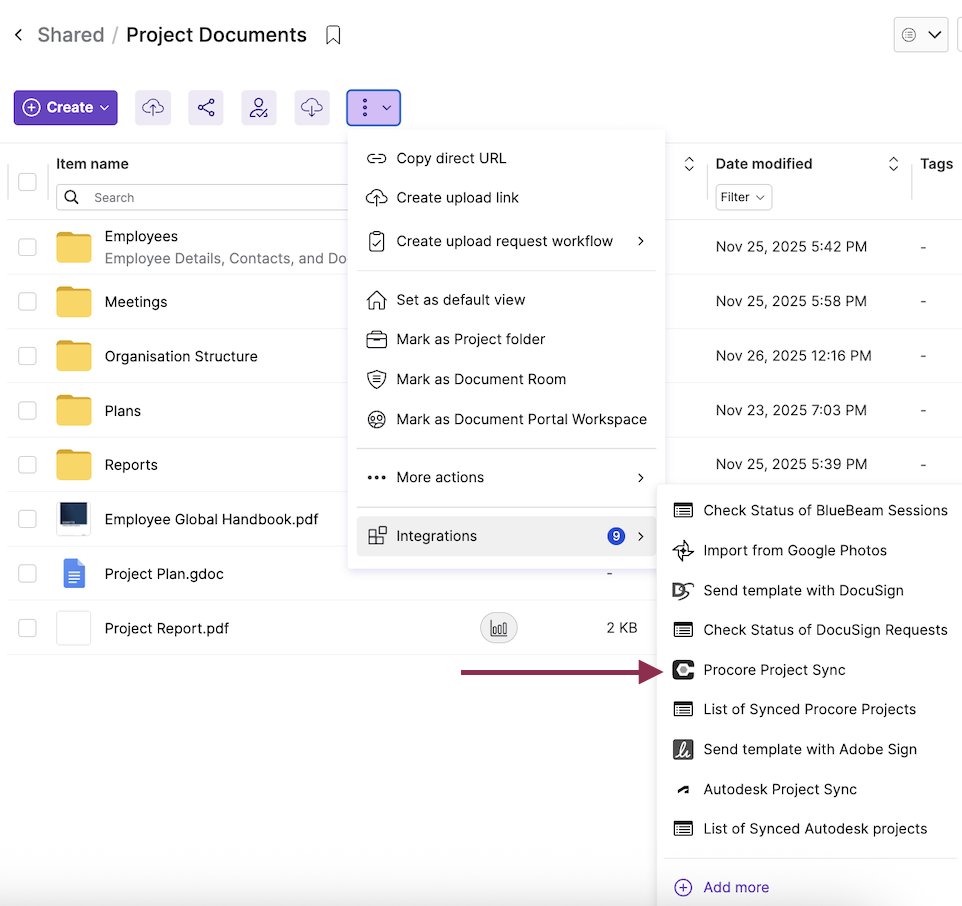Click the download cloud icon in toolbar
Viewport: 962px width, 906px height.
[312, 108]
